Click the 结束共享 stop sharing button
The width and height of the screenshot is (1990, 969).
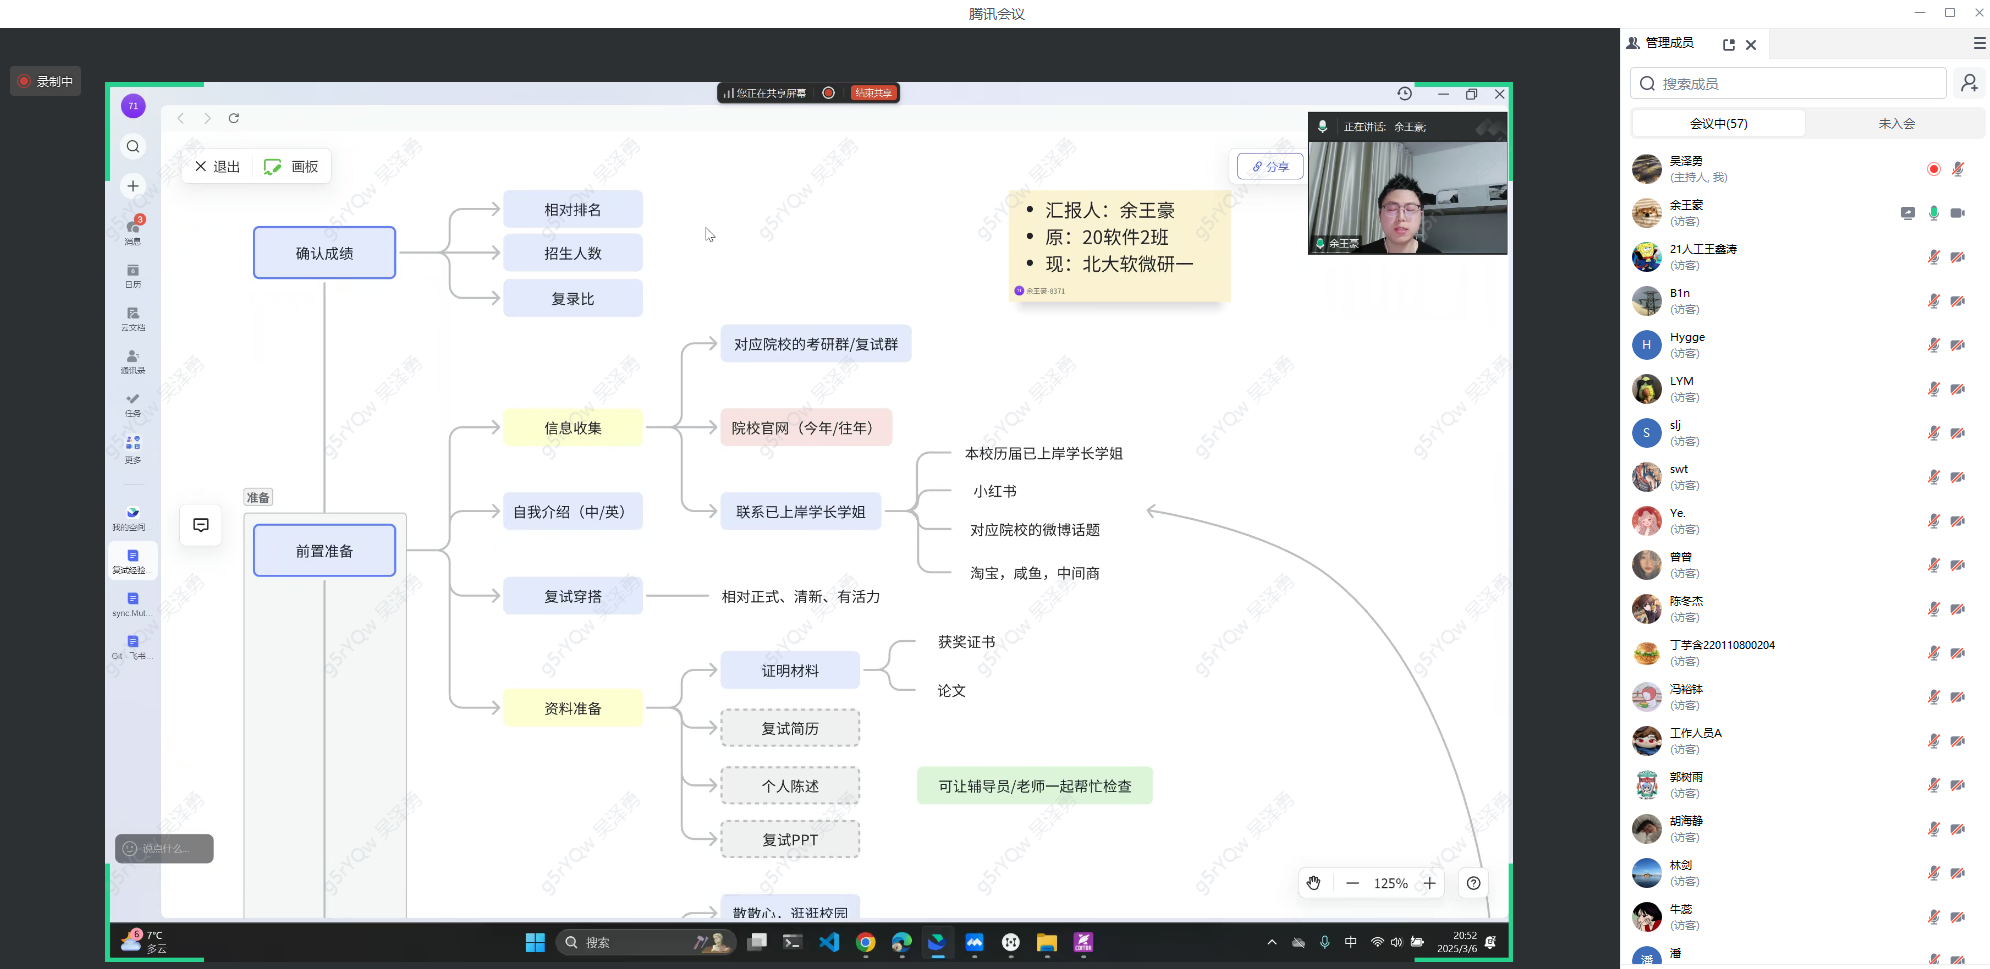coord(873,93)
